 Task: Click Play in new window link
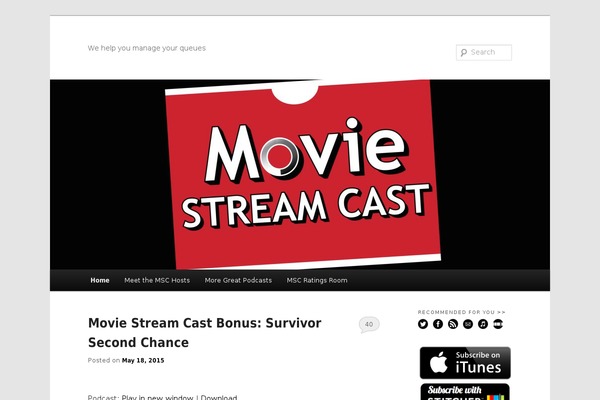coord(157,397)
